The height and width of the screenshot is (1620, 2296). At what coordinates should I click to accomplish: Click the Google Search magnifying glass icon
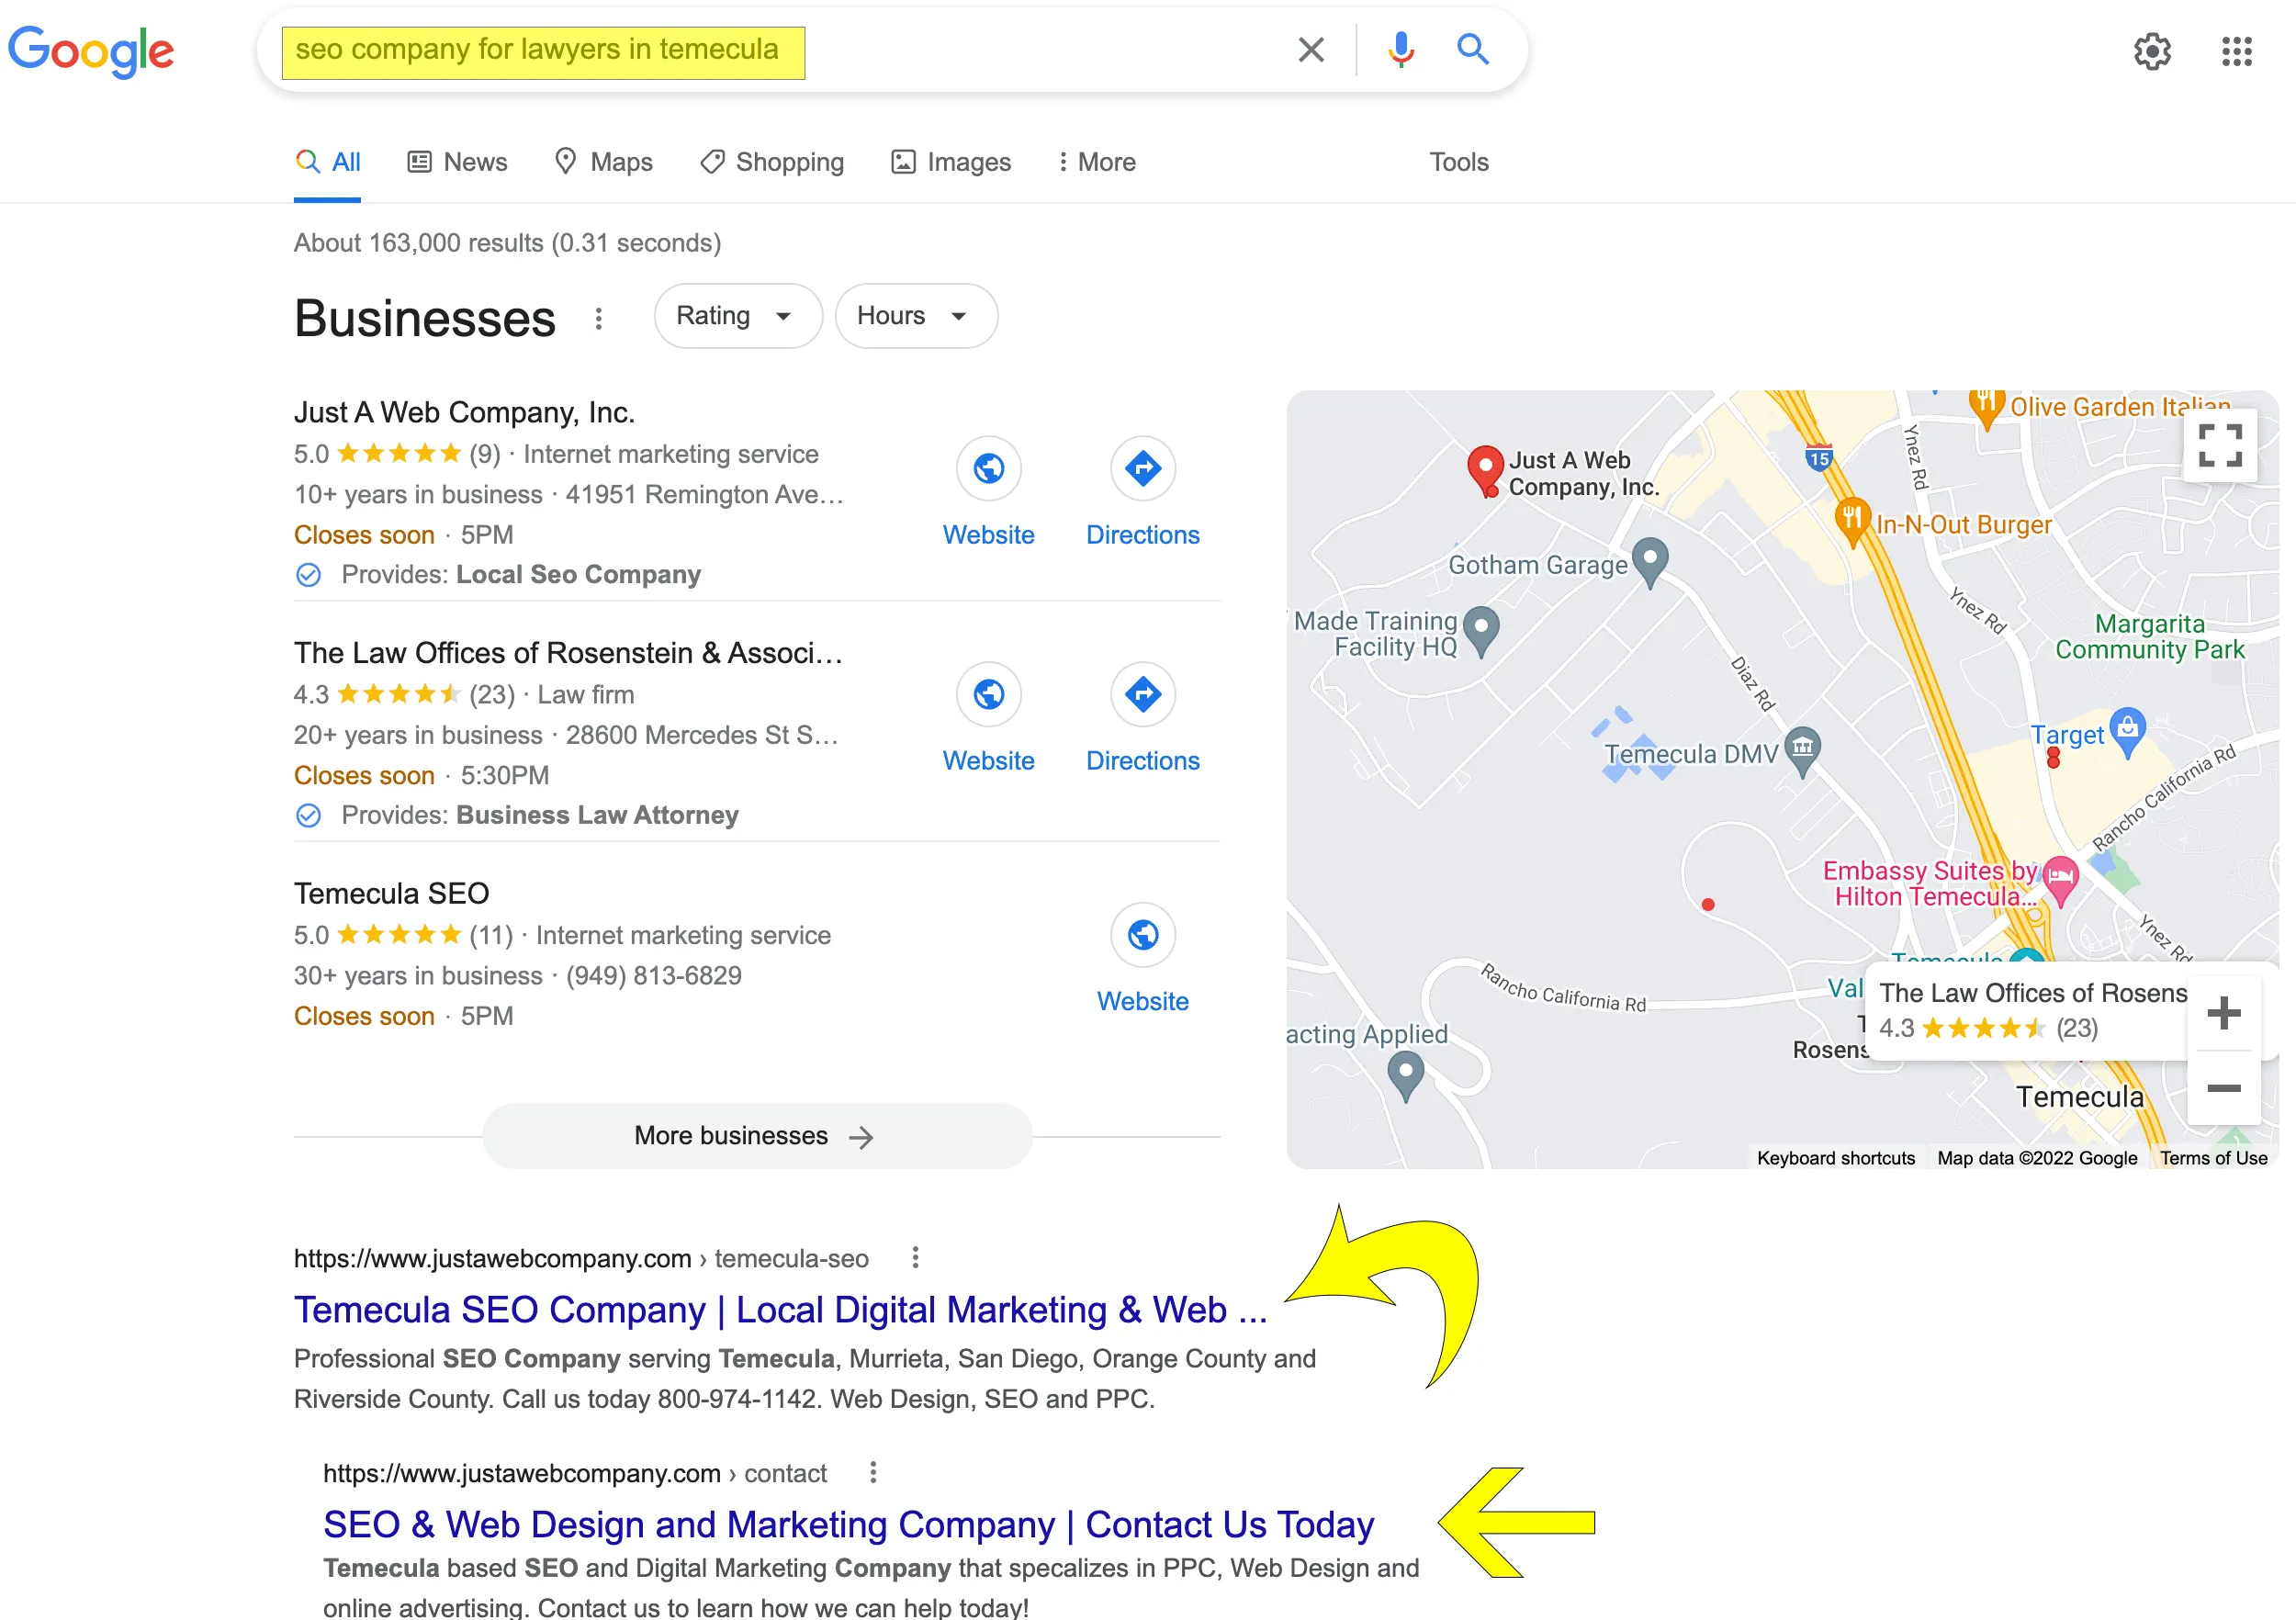(1472, 48)
